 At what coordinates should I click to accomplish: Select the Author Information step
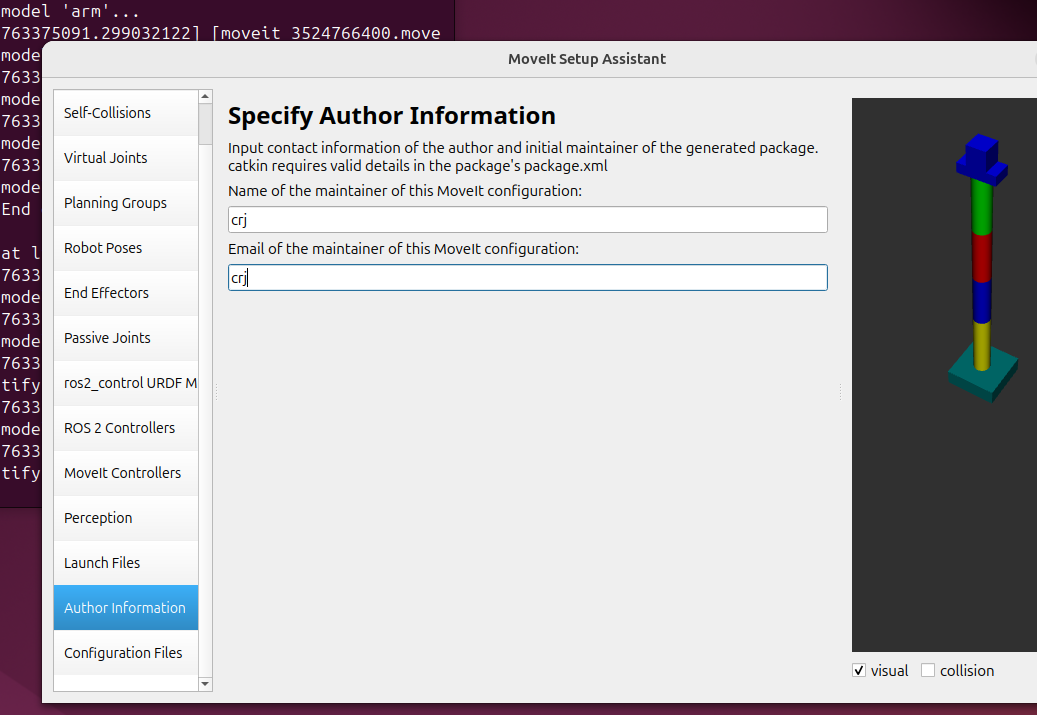pyautogui.click(x=126, y=608)
